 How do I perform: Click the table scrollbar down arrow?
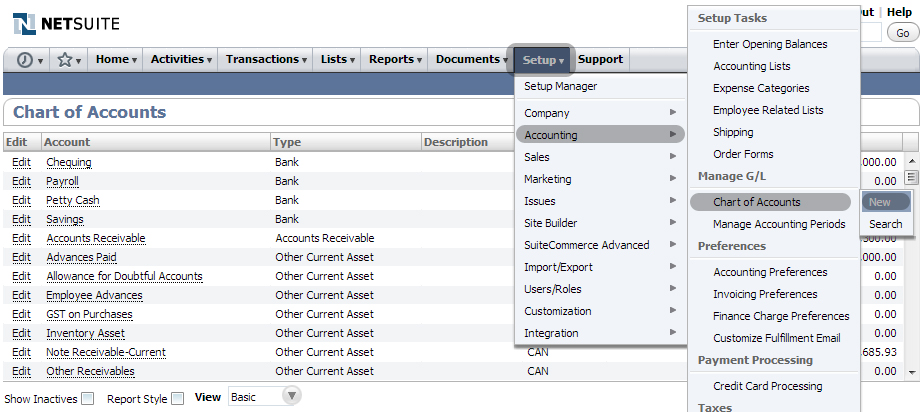[x=912, y=372]
